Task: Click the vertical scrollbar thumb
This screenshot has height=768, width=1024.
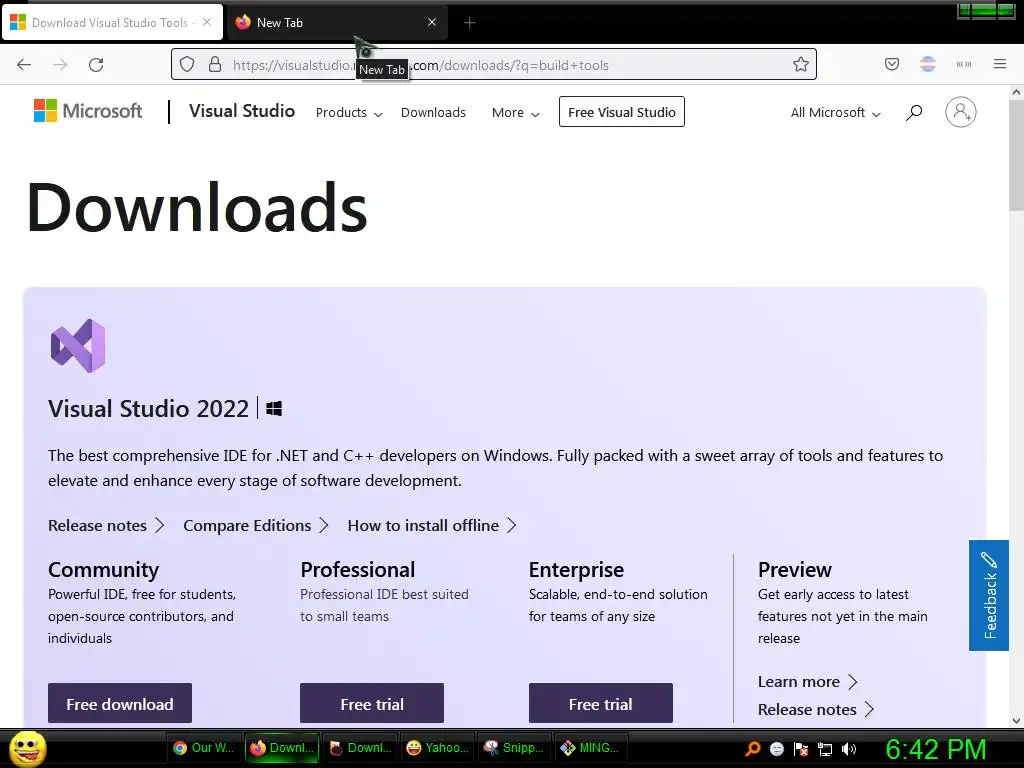Action: click(1016, 155)
